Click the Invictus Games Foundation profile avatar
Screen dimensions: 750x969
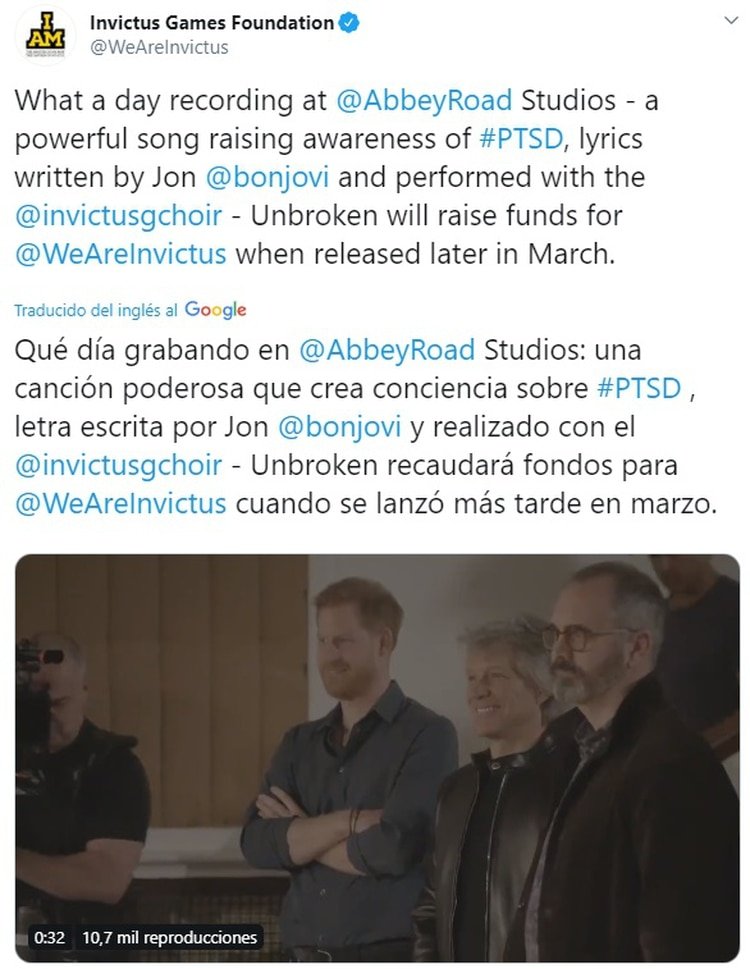[45, 35]
